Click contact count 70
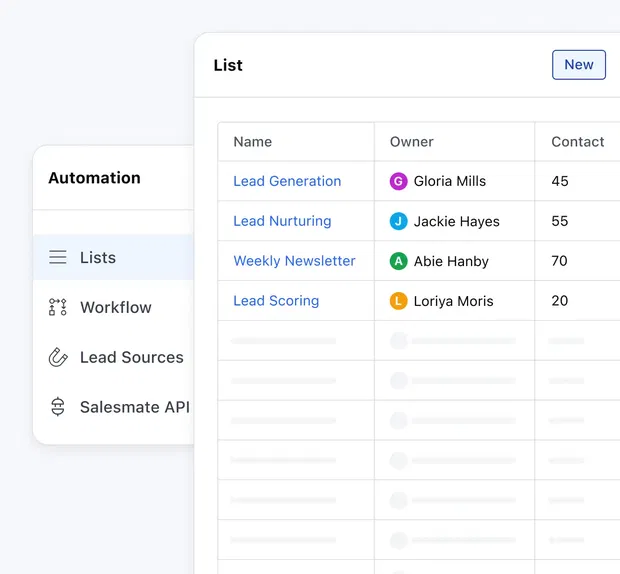 click(x=560, y=261)
